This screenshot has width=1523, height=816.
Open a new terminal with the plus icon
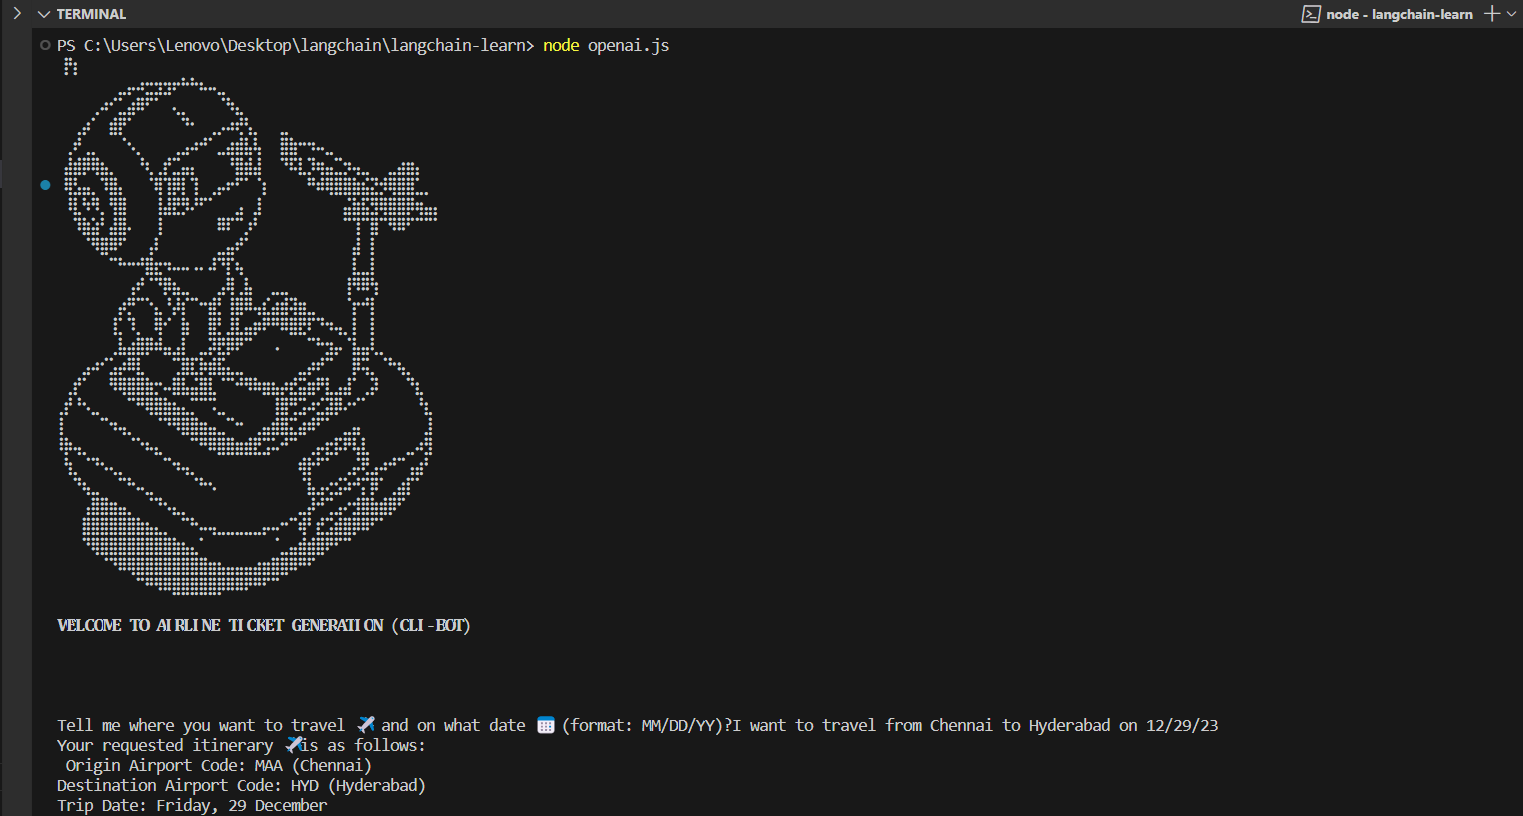tap(1492, 14)
